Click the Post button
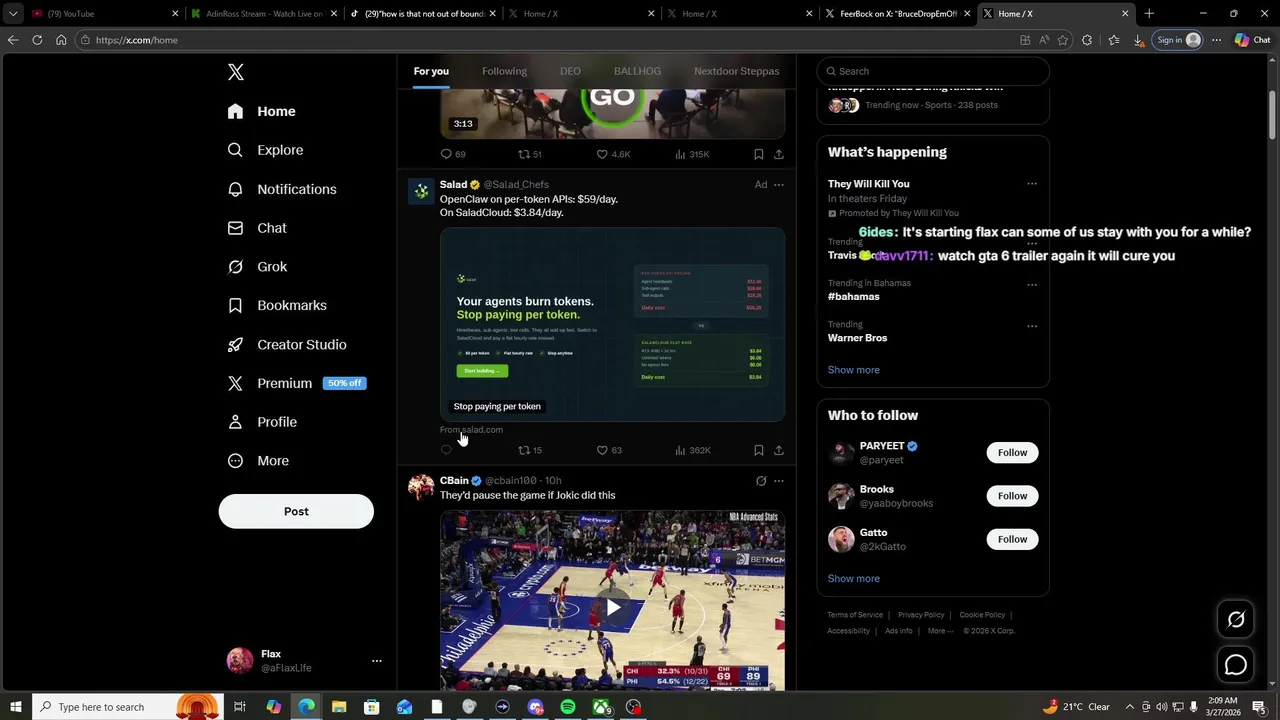 pyautogui.click(x=296, y=511)
